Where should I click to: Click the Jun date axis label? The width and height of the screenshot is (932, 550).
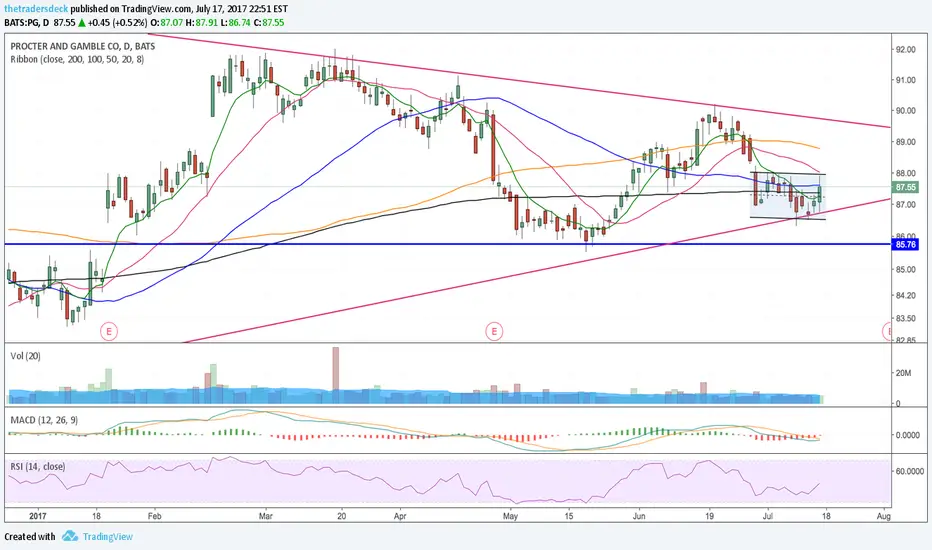pyautogui.click(x=639, y=516)
